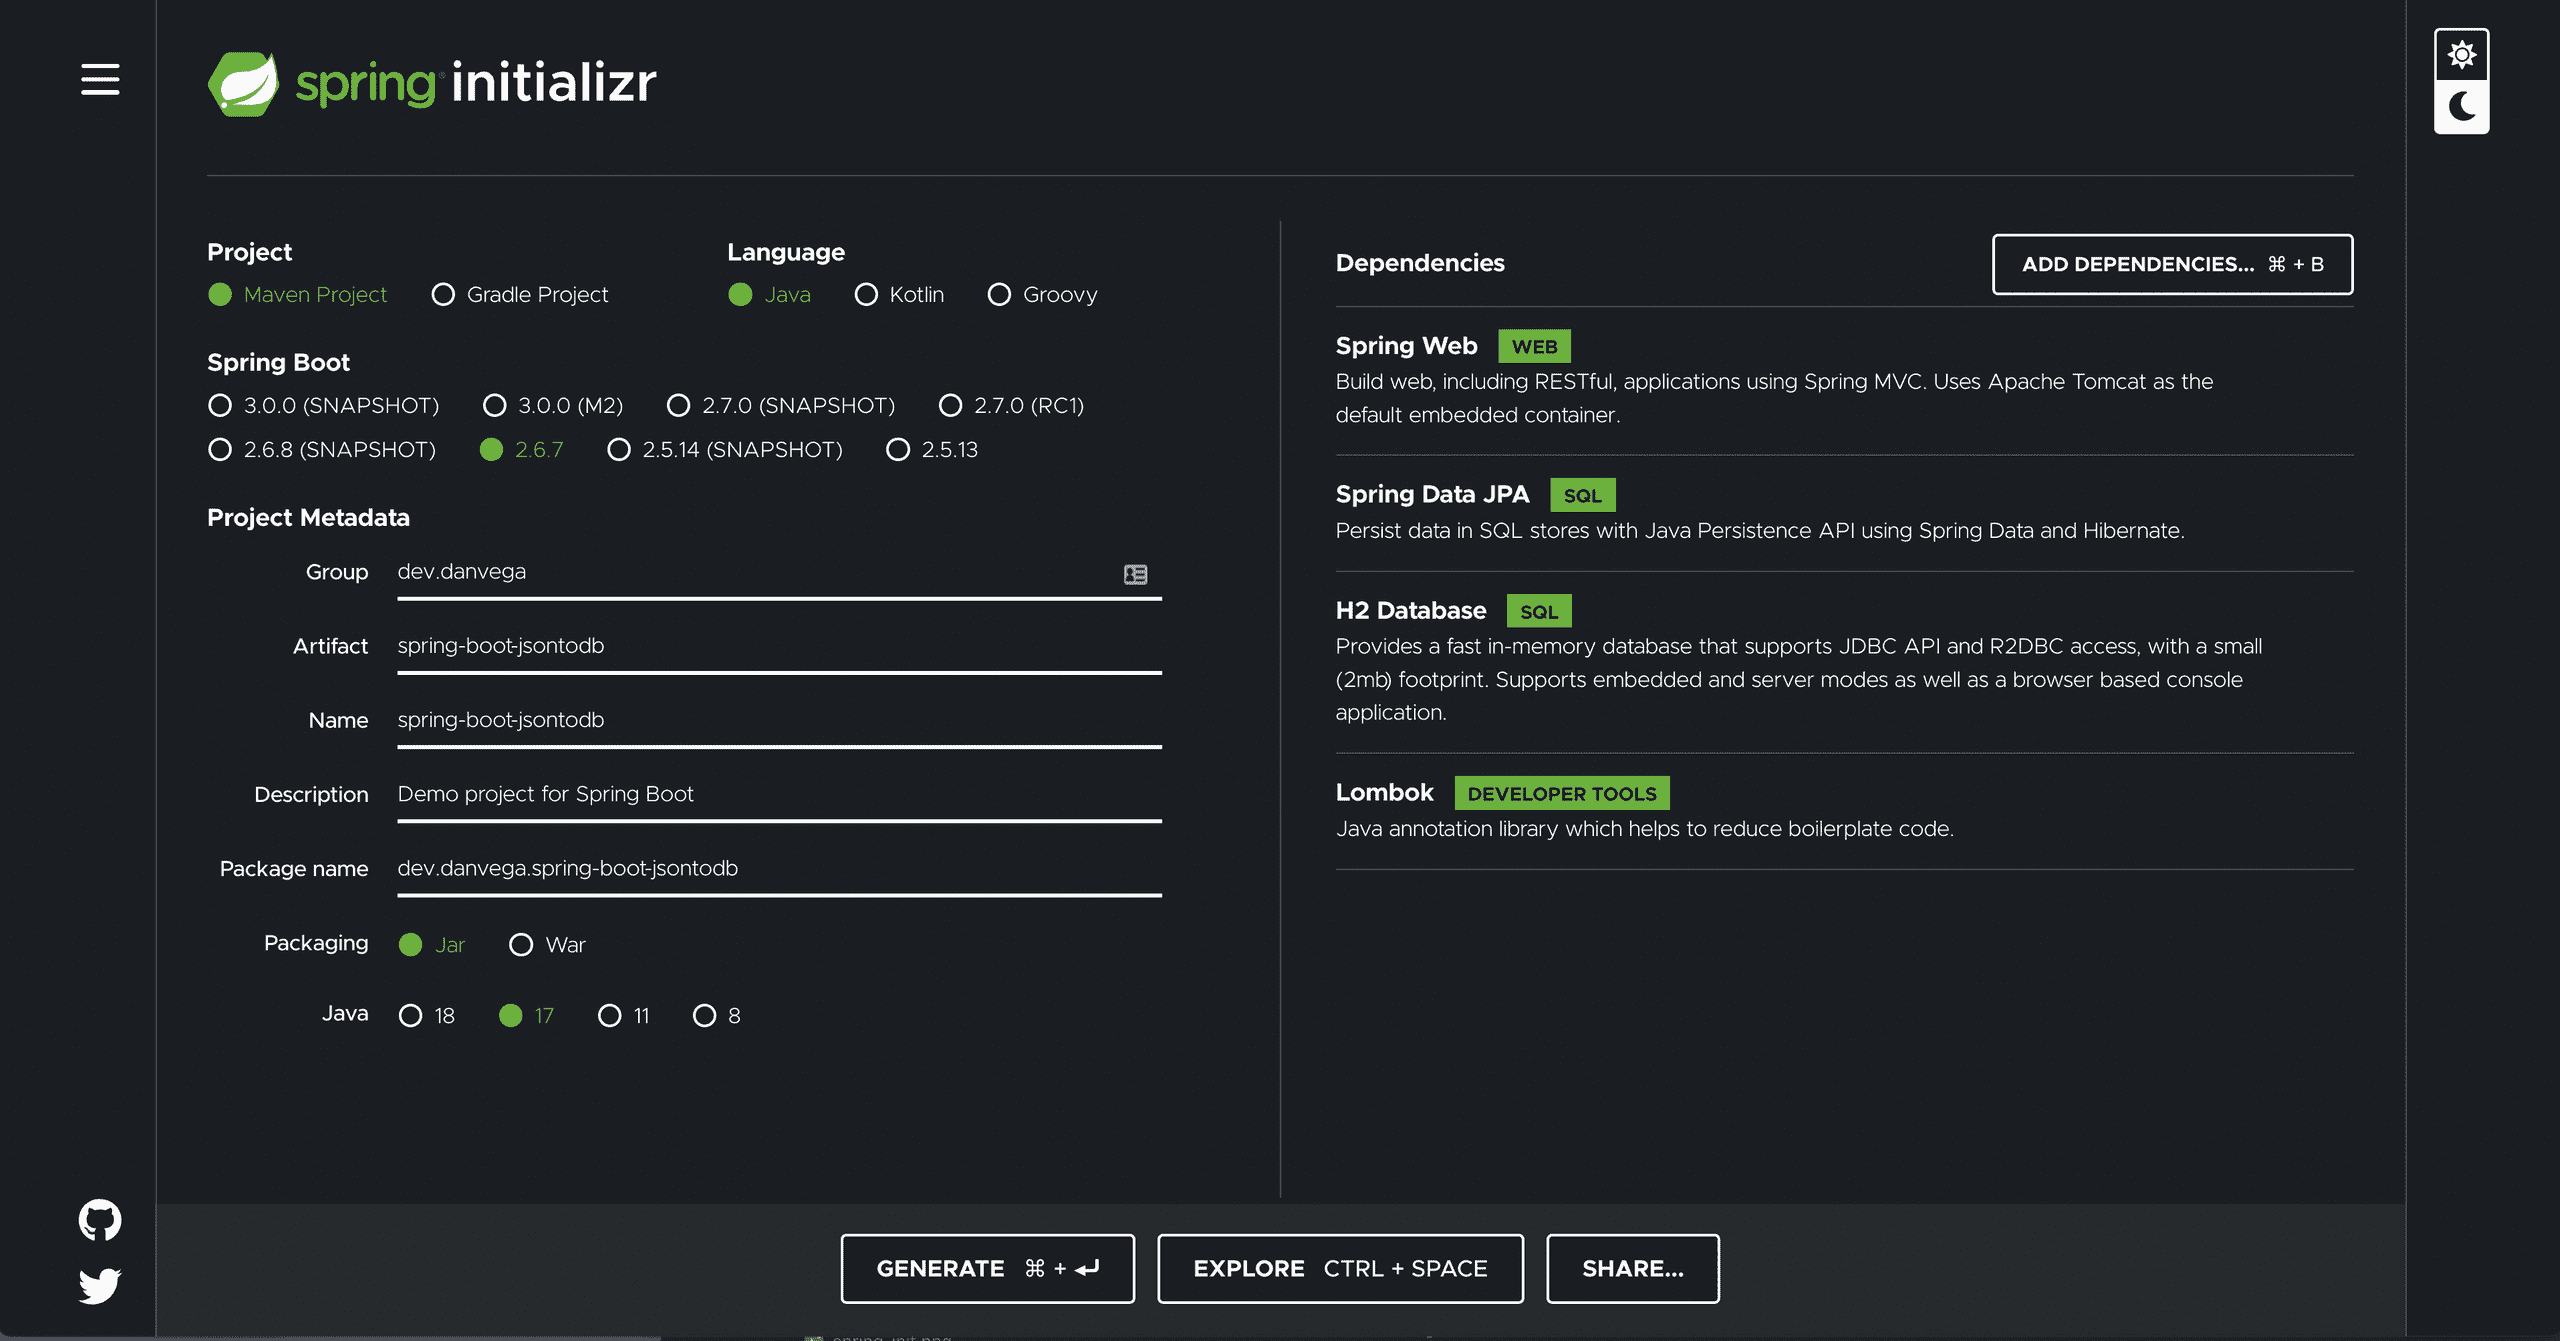Choose Kotlin as the language
This screenshot has height=1341, width=2560.
point(866,295)
